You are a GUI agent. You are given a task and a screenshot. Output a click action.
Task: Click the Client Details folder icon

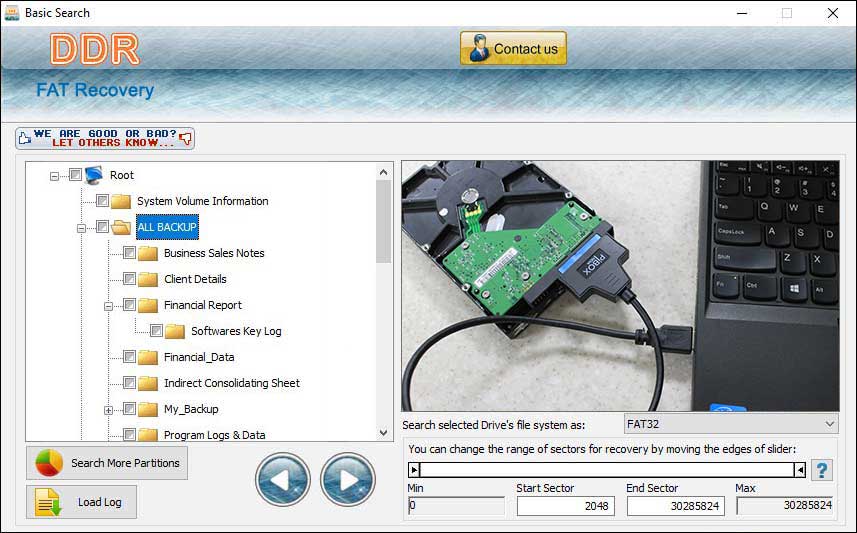pyautogui.click(x=148, y=279)
